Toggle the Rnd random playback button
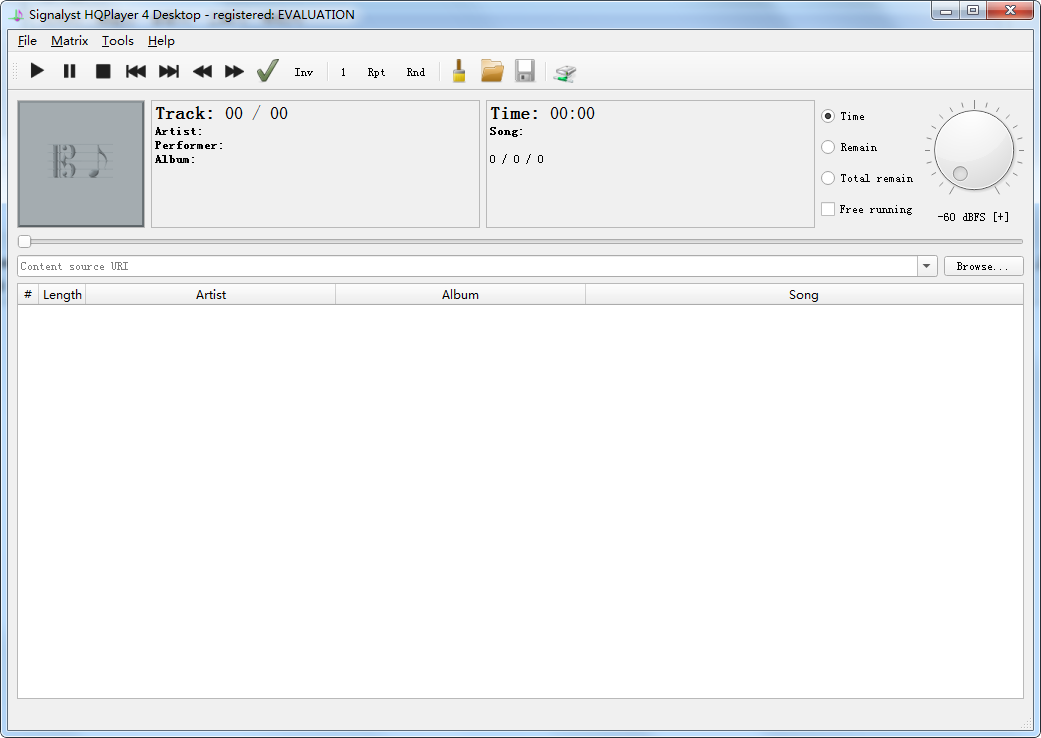 click(416, 72)
